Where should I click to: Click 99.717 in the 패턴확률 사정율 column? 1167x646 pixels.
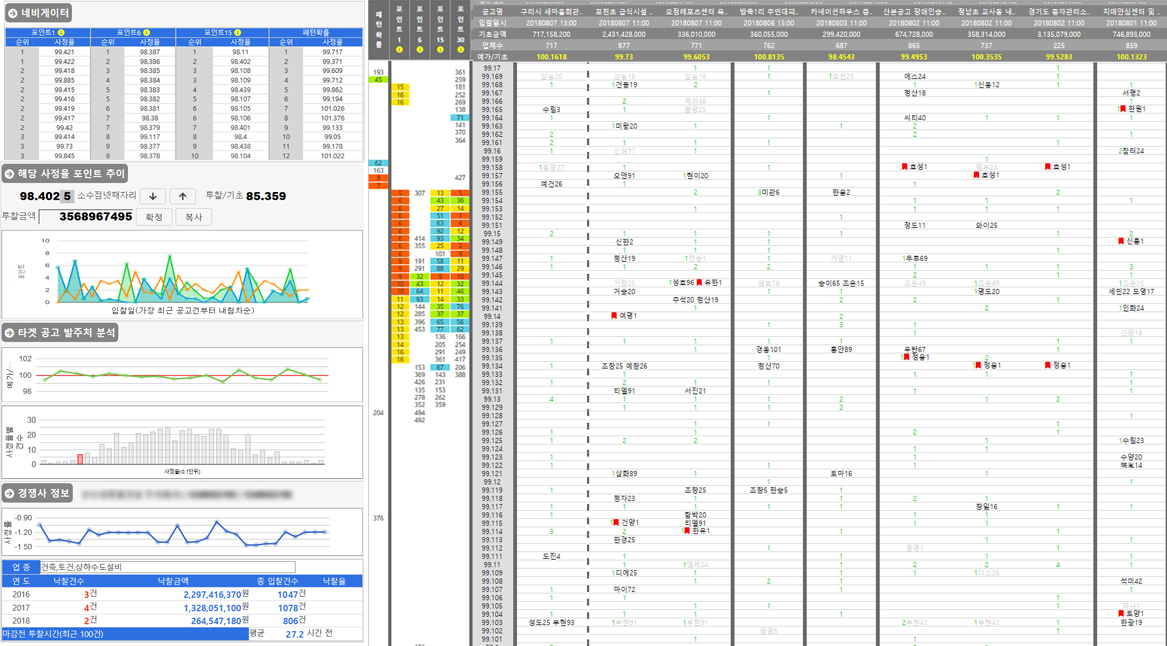(333, 52)
